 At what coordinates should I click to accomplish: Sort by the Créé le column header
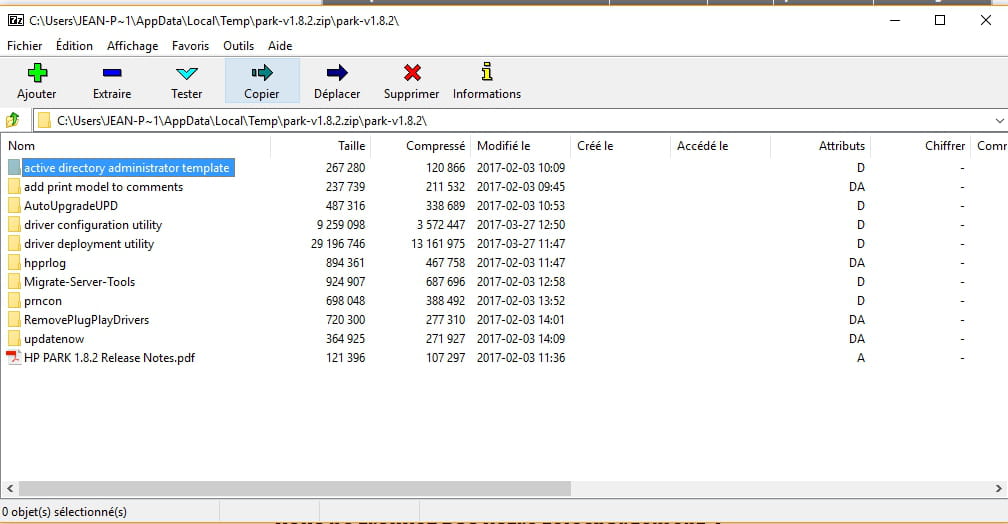(620, 146)
